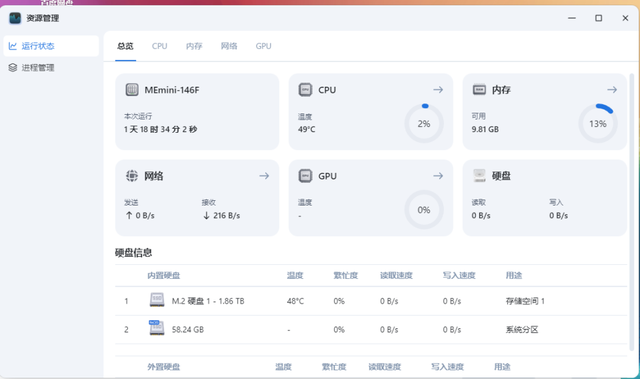Screen dimensions: 640x379
Task: Click the MEmini-146F device icon
Action: [x=132, y=90]
